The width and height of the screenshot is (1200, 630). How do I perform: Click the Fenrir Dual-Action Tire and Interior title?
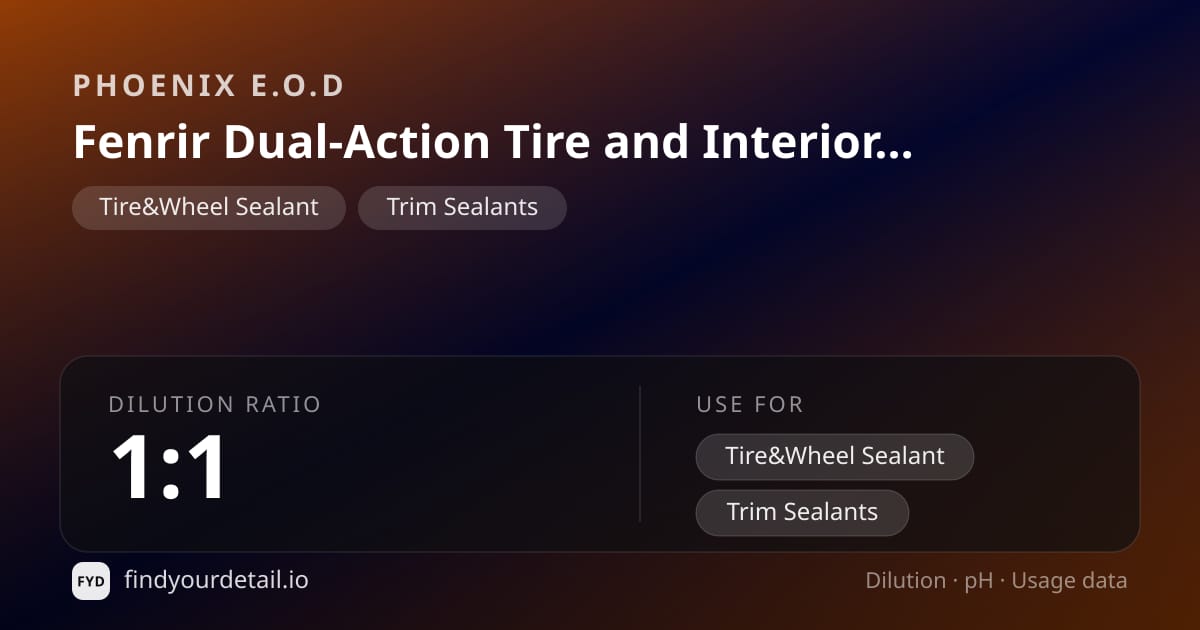tap(492, 143)
